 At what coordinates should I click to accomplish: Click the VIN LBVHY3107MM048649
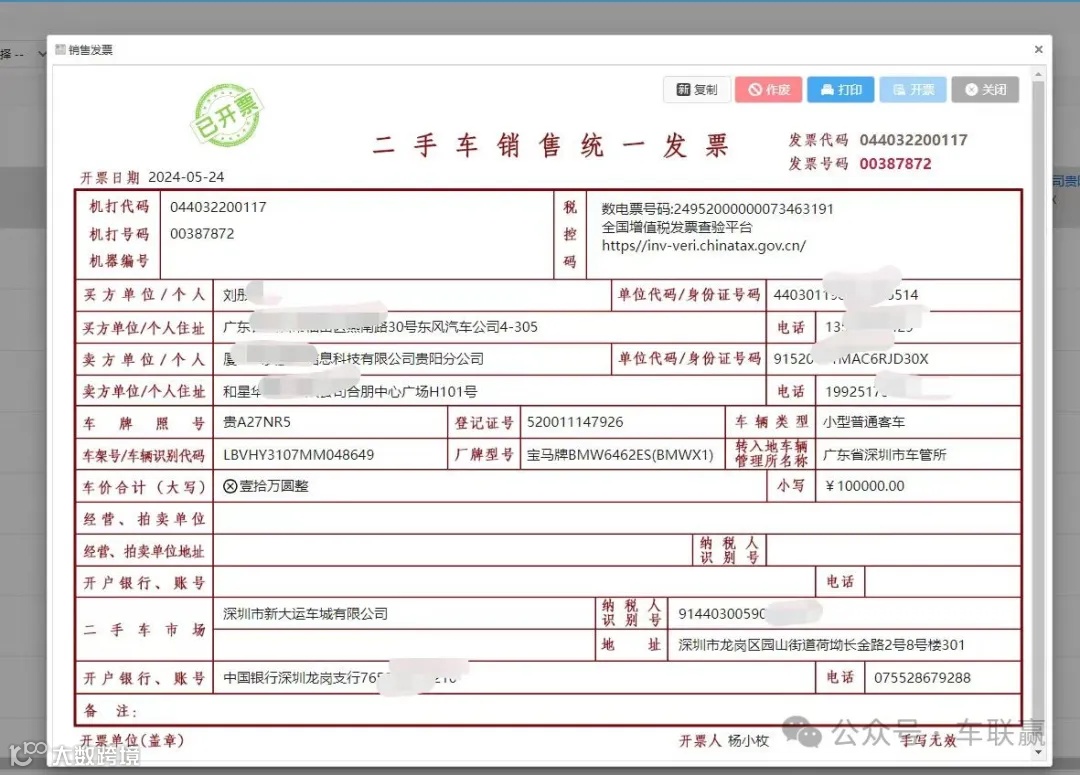click(x=298, y=455)
